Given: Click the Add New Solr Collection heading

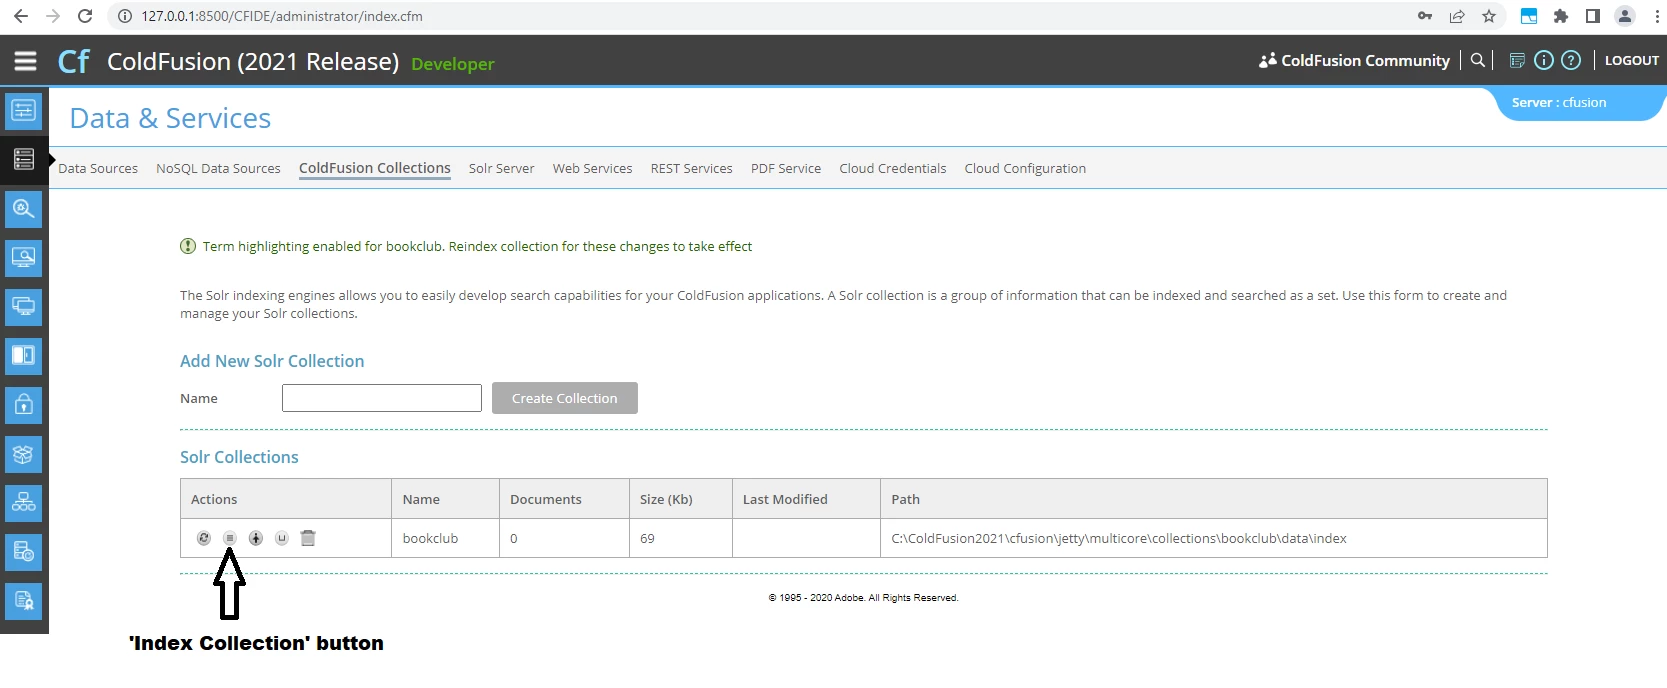Looking at the screenshot, I should pyautogui.click(x=272, y=361).
